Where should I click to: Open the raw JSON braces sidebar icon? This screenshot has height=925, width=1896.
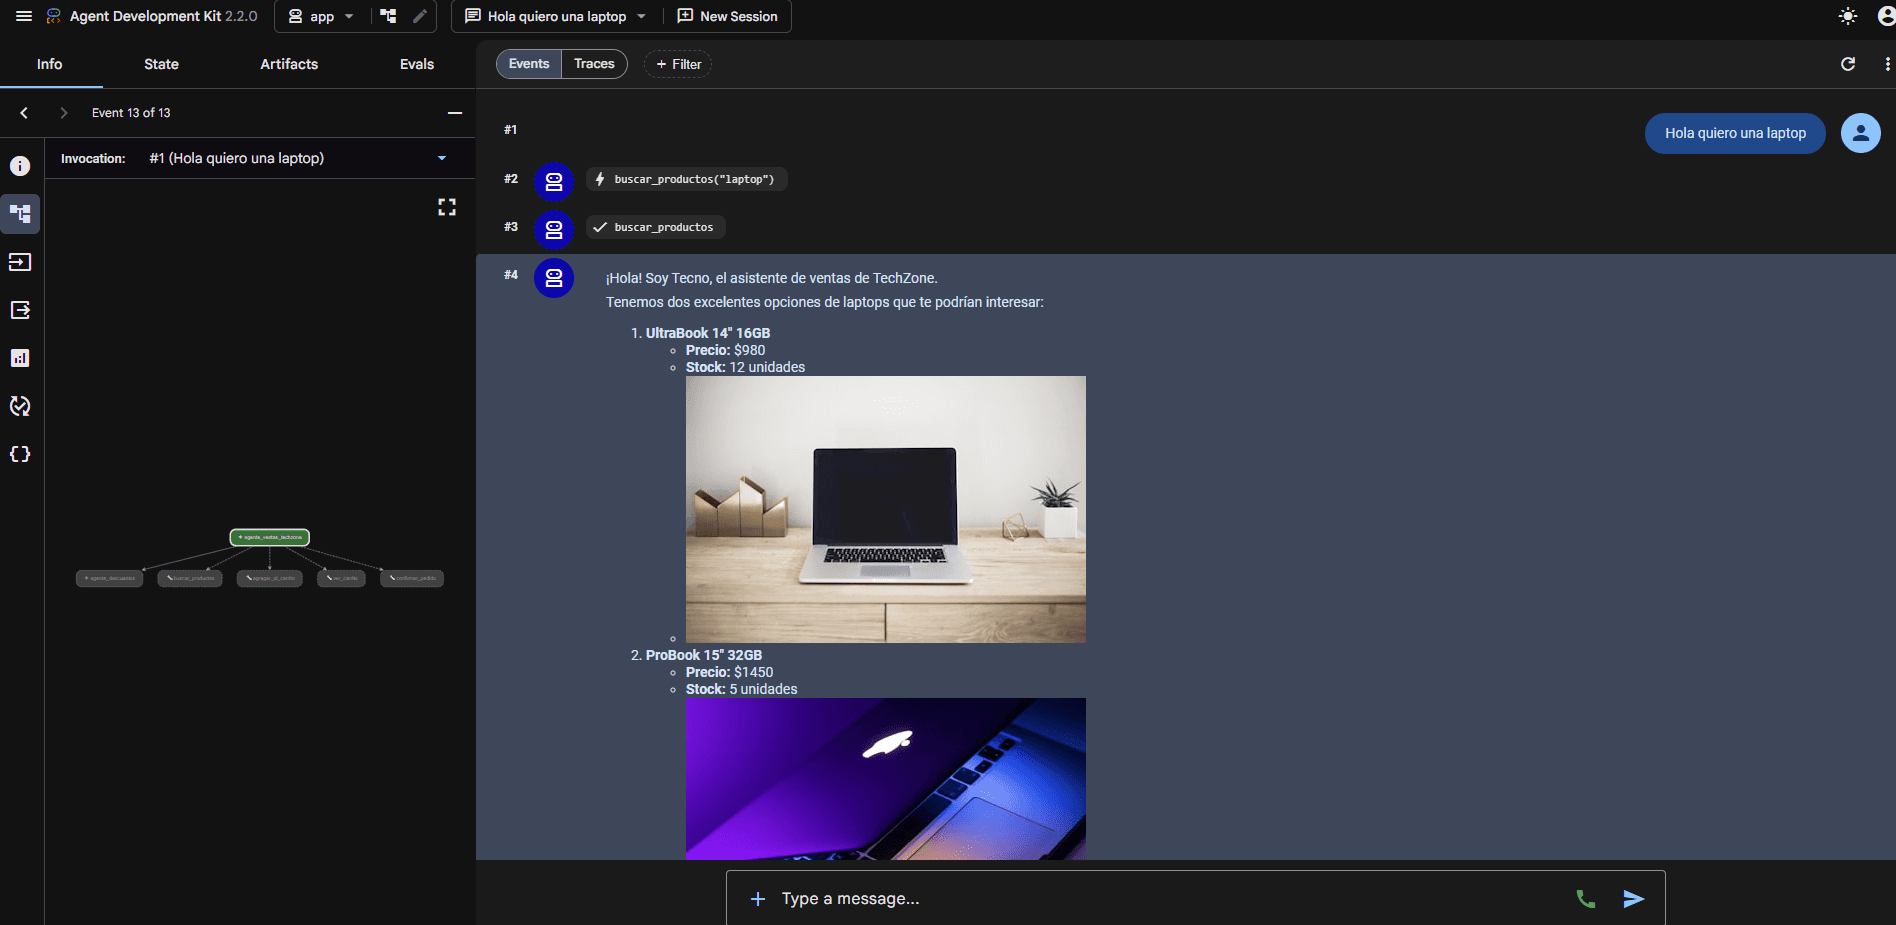point(20,454)
